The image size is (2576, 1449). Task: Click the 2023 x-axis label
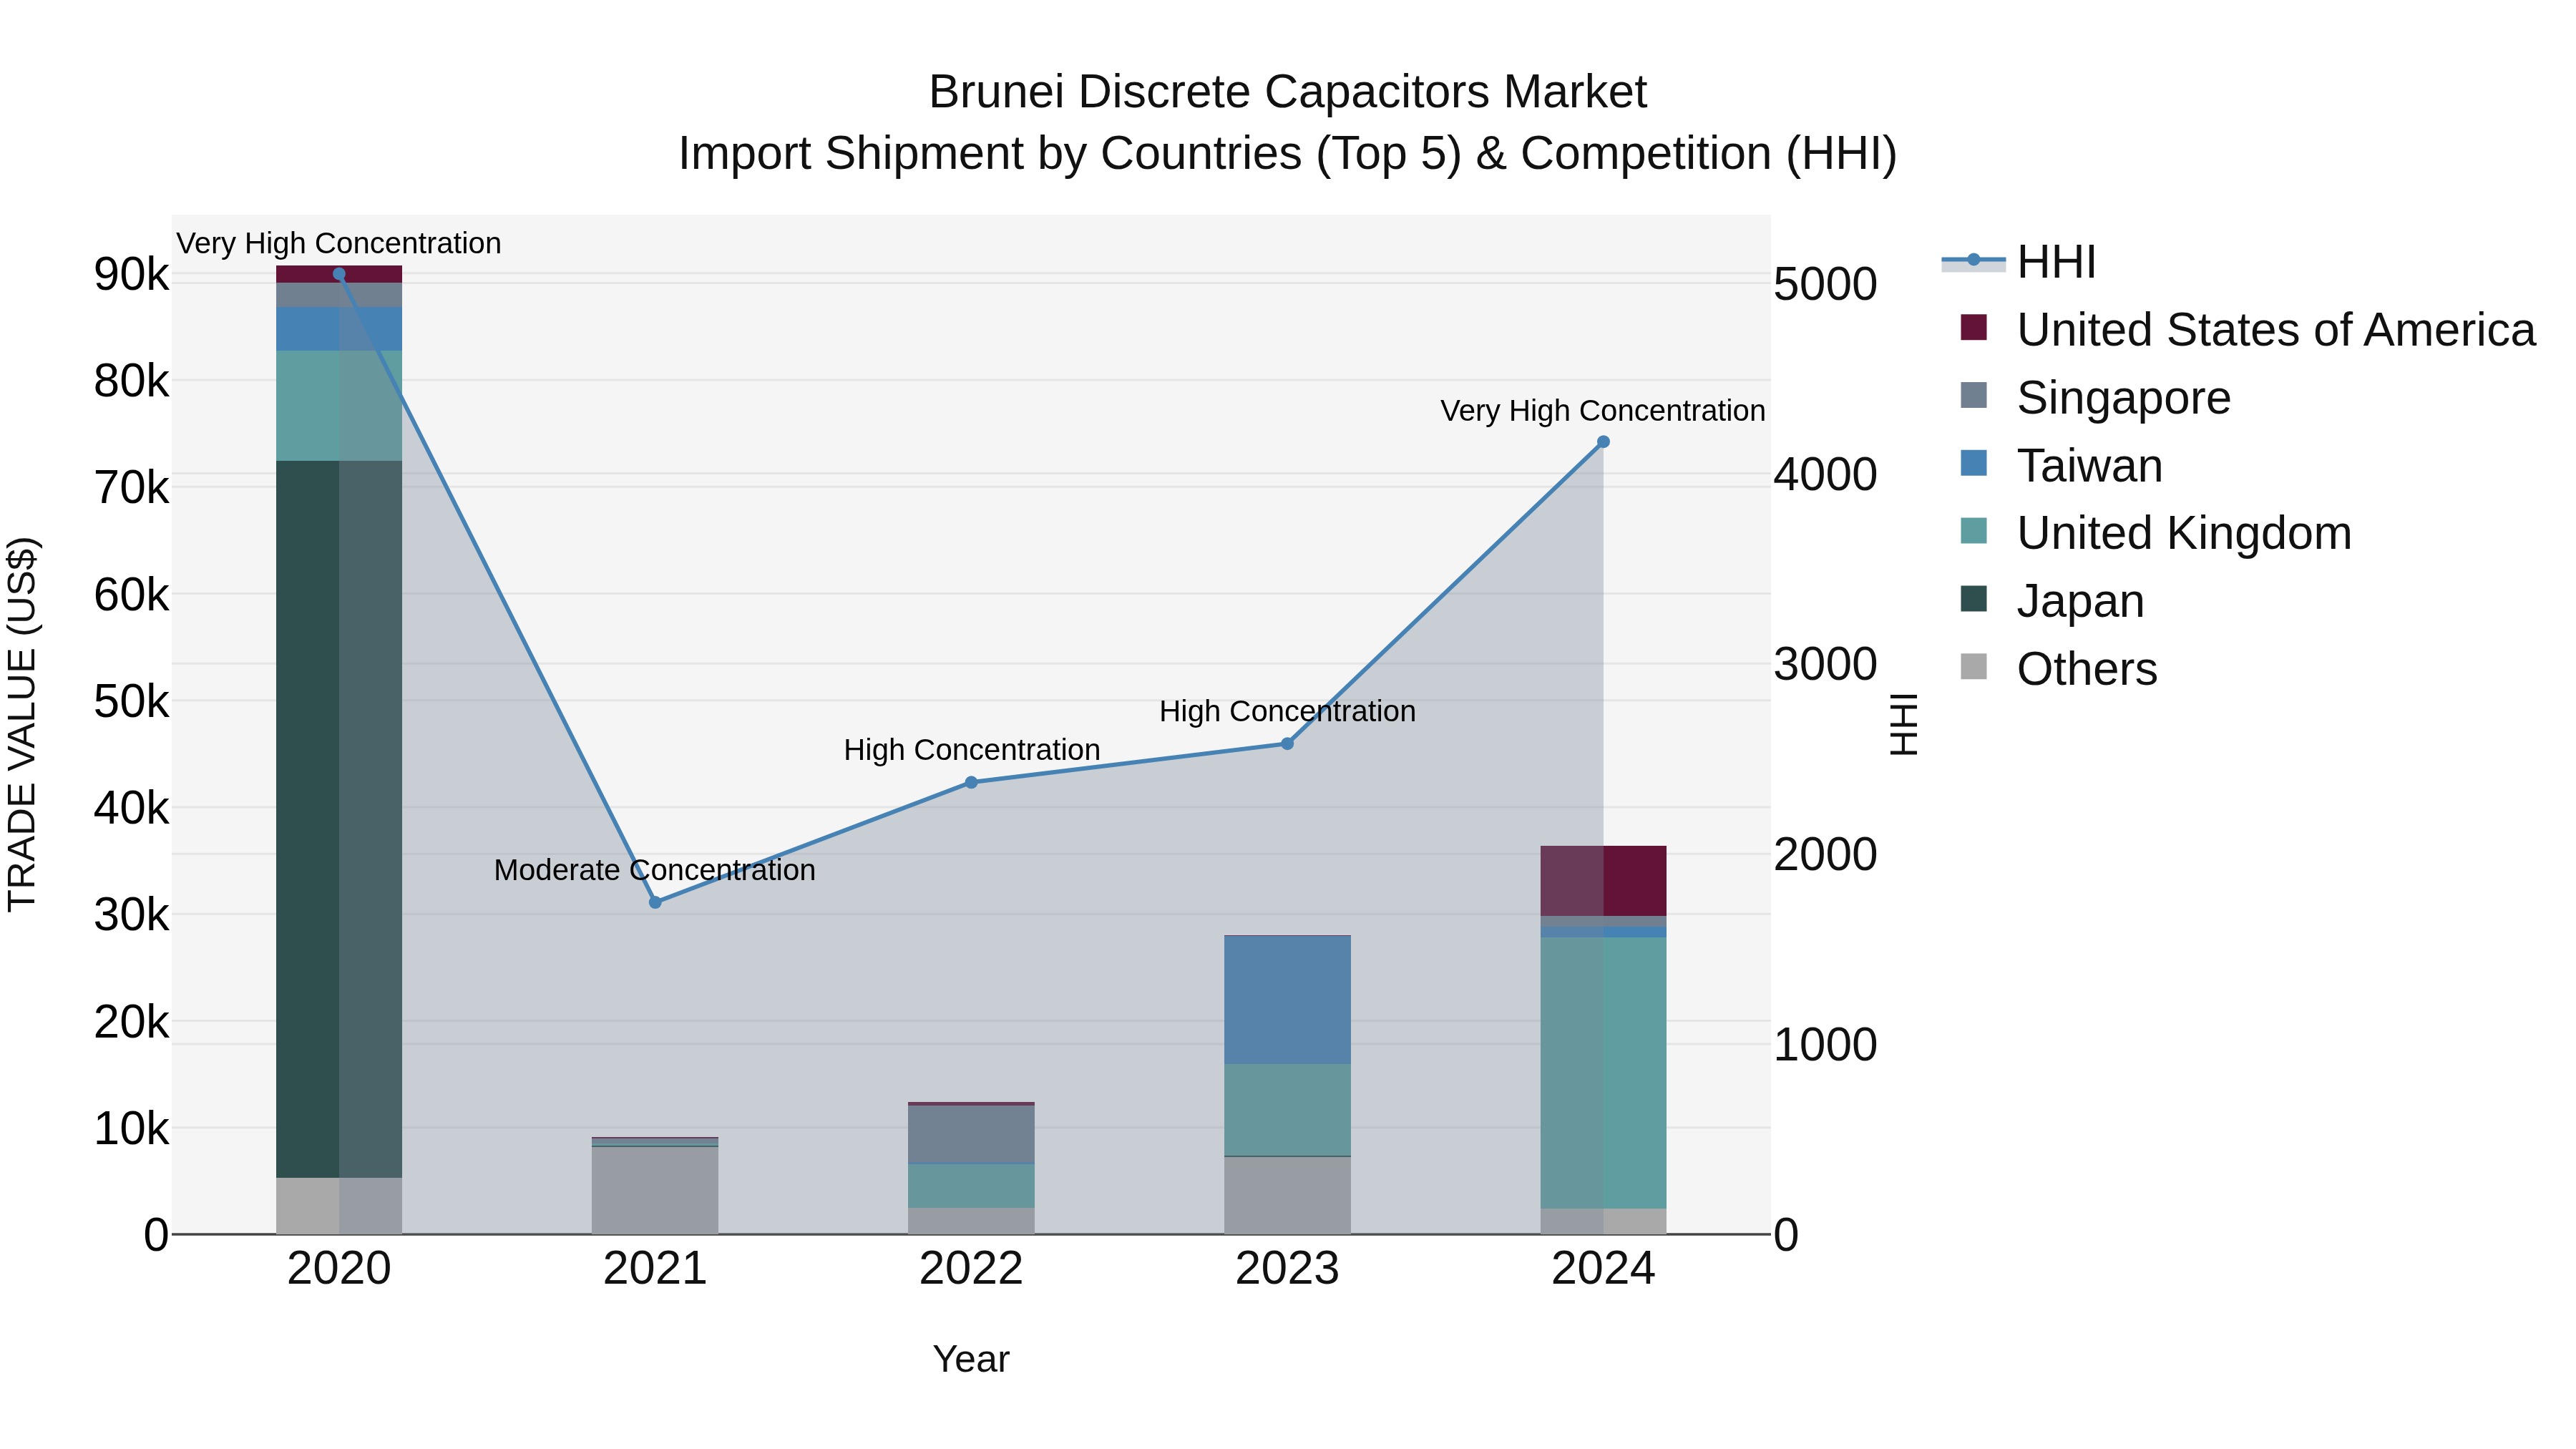[1287, 1269]
